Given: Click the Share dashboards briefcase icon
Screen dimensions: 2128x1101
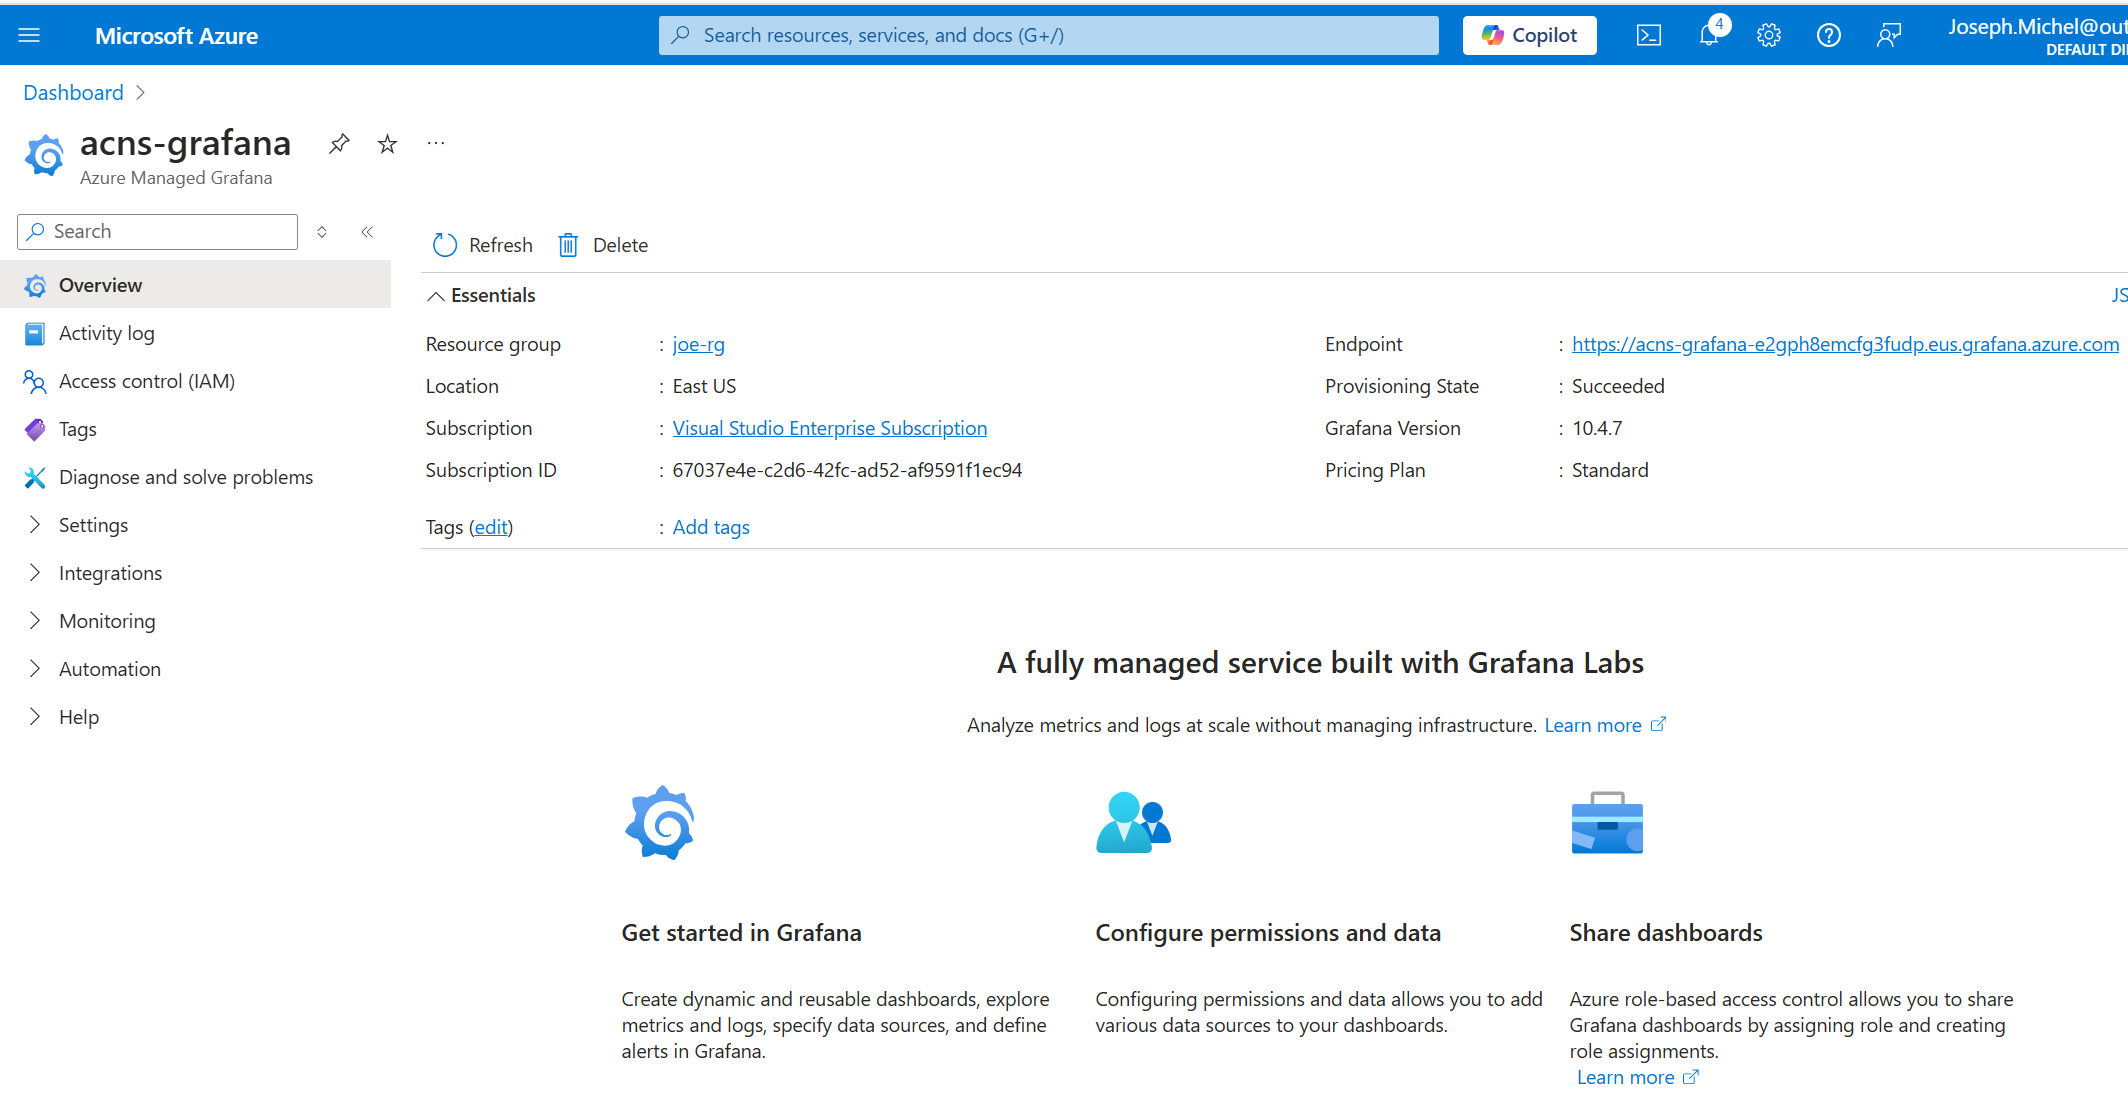Looking at the screenshot, I should click(x=1607, y=823).
